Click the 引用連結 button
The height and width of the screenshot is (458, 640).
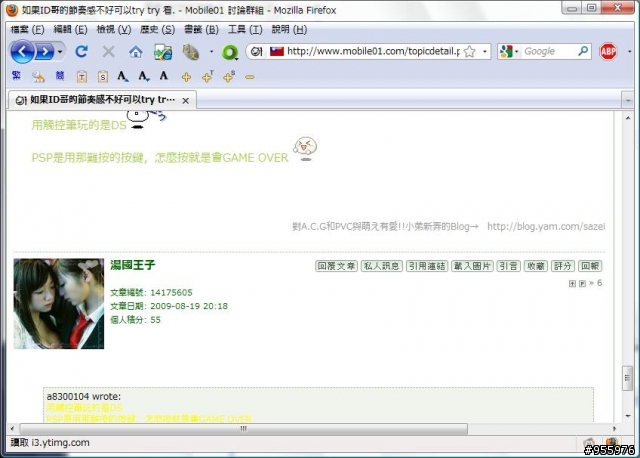pyautogui.click(x=427, y=266)
